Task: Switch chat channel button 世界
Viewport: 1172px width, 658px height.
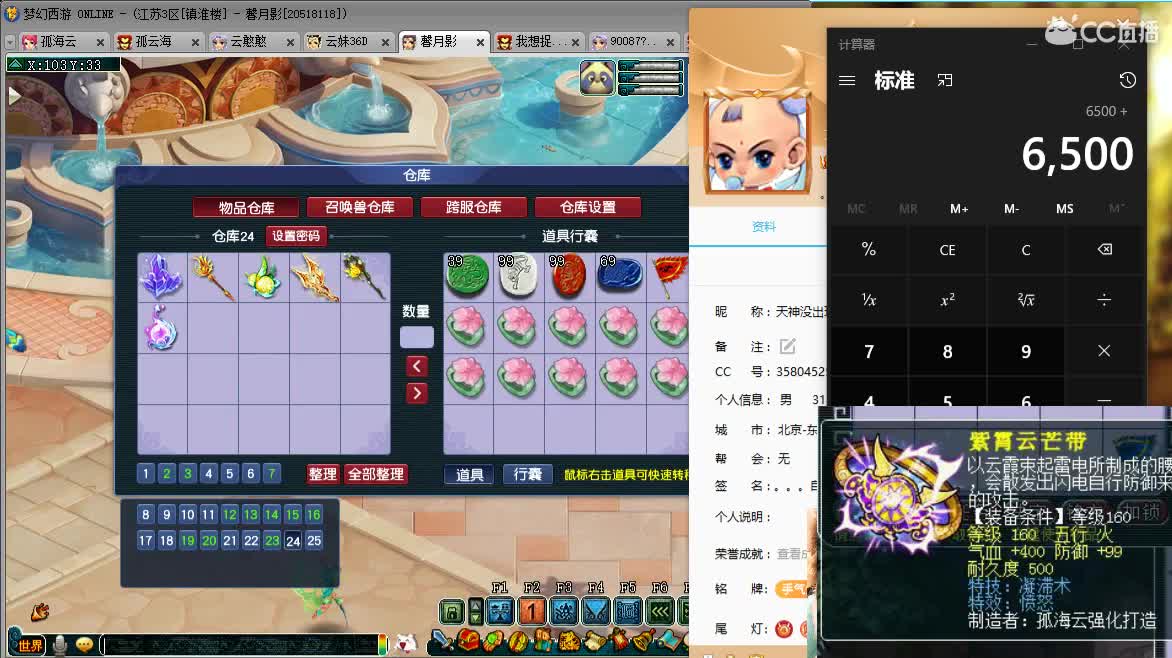Action: click(31, 645)
